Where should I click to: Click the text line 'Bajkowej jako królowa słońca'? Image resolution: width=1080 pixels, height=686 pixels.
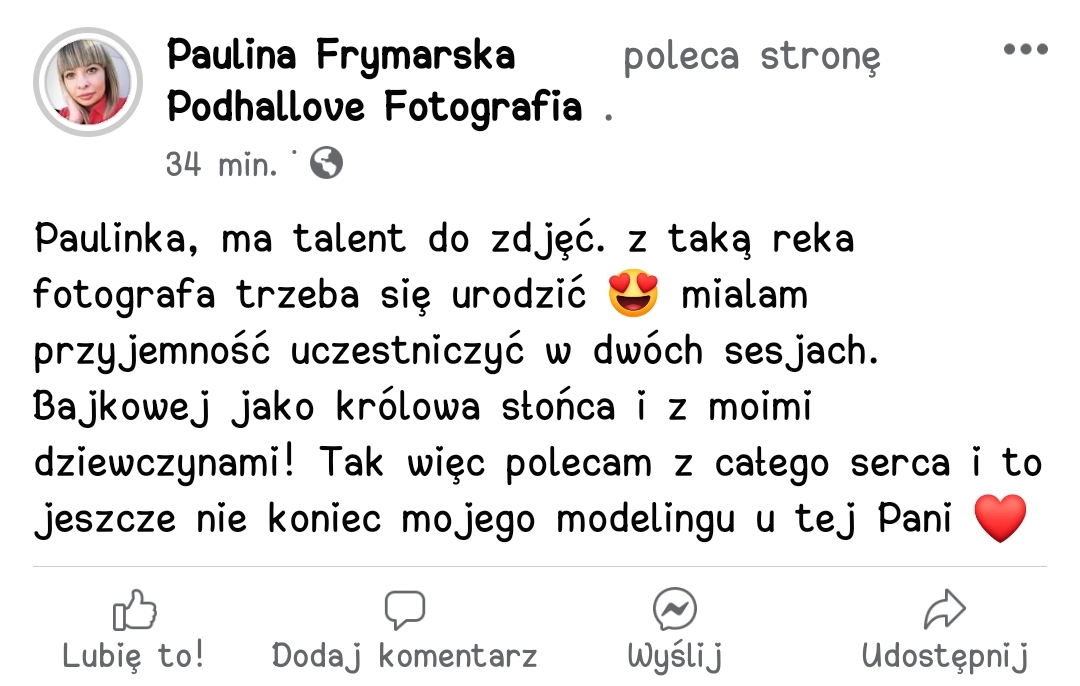pyautogui.click(x=324, y=406)
